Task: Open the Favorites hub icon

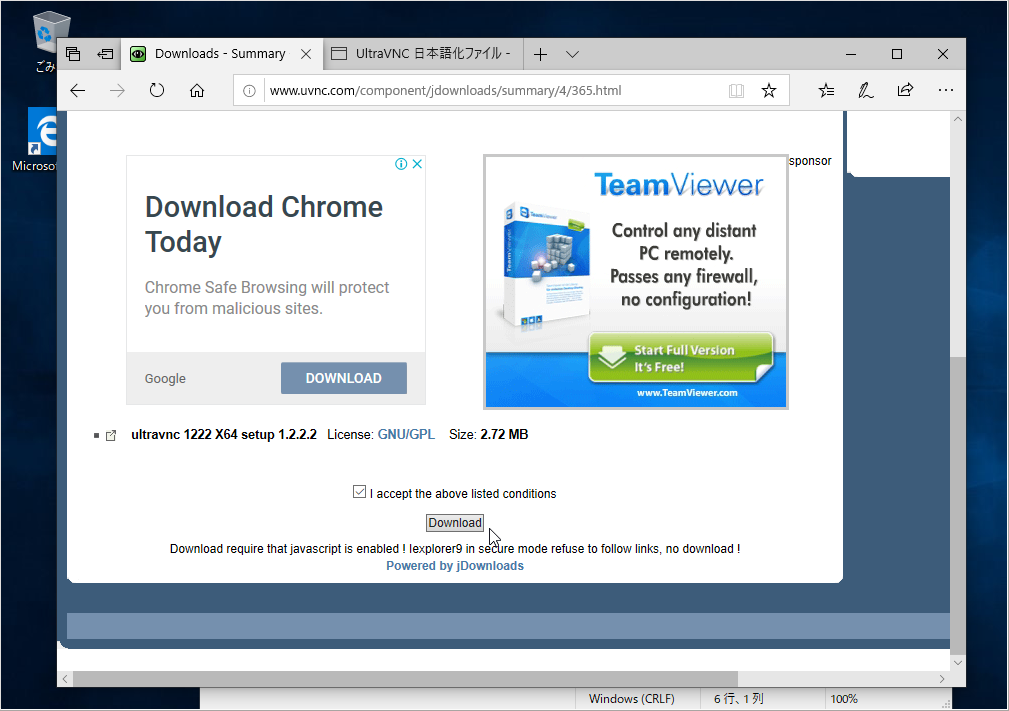Action: pyautogui.click(x=826, y=90)
